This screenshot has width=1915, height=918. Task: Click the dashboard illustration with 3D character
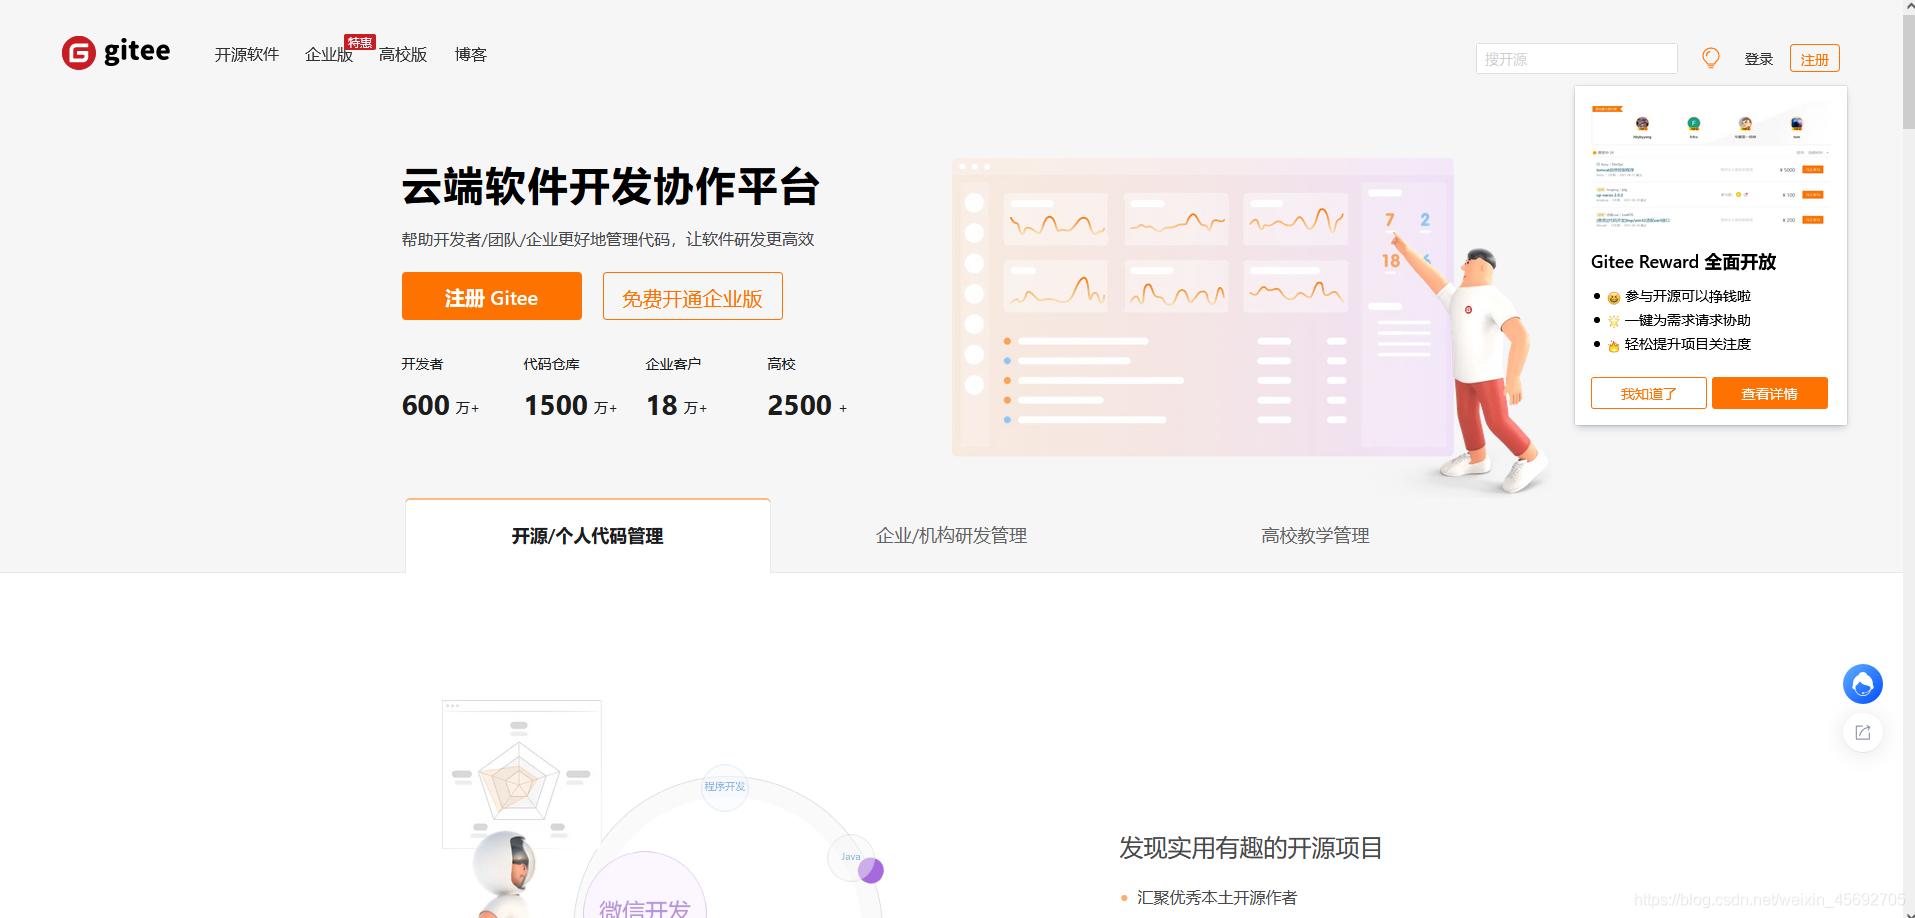(x=1250, y=325)
